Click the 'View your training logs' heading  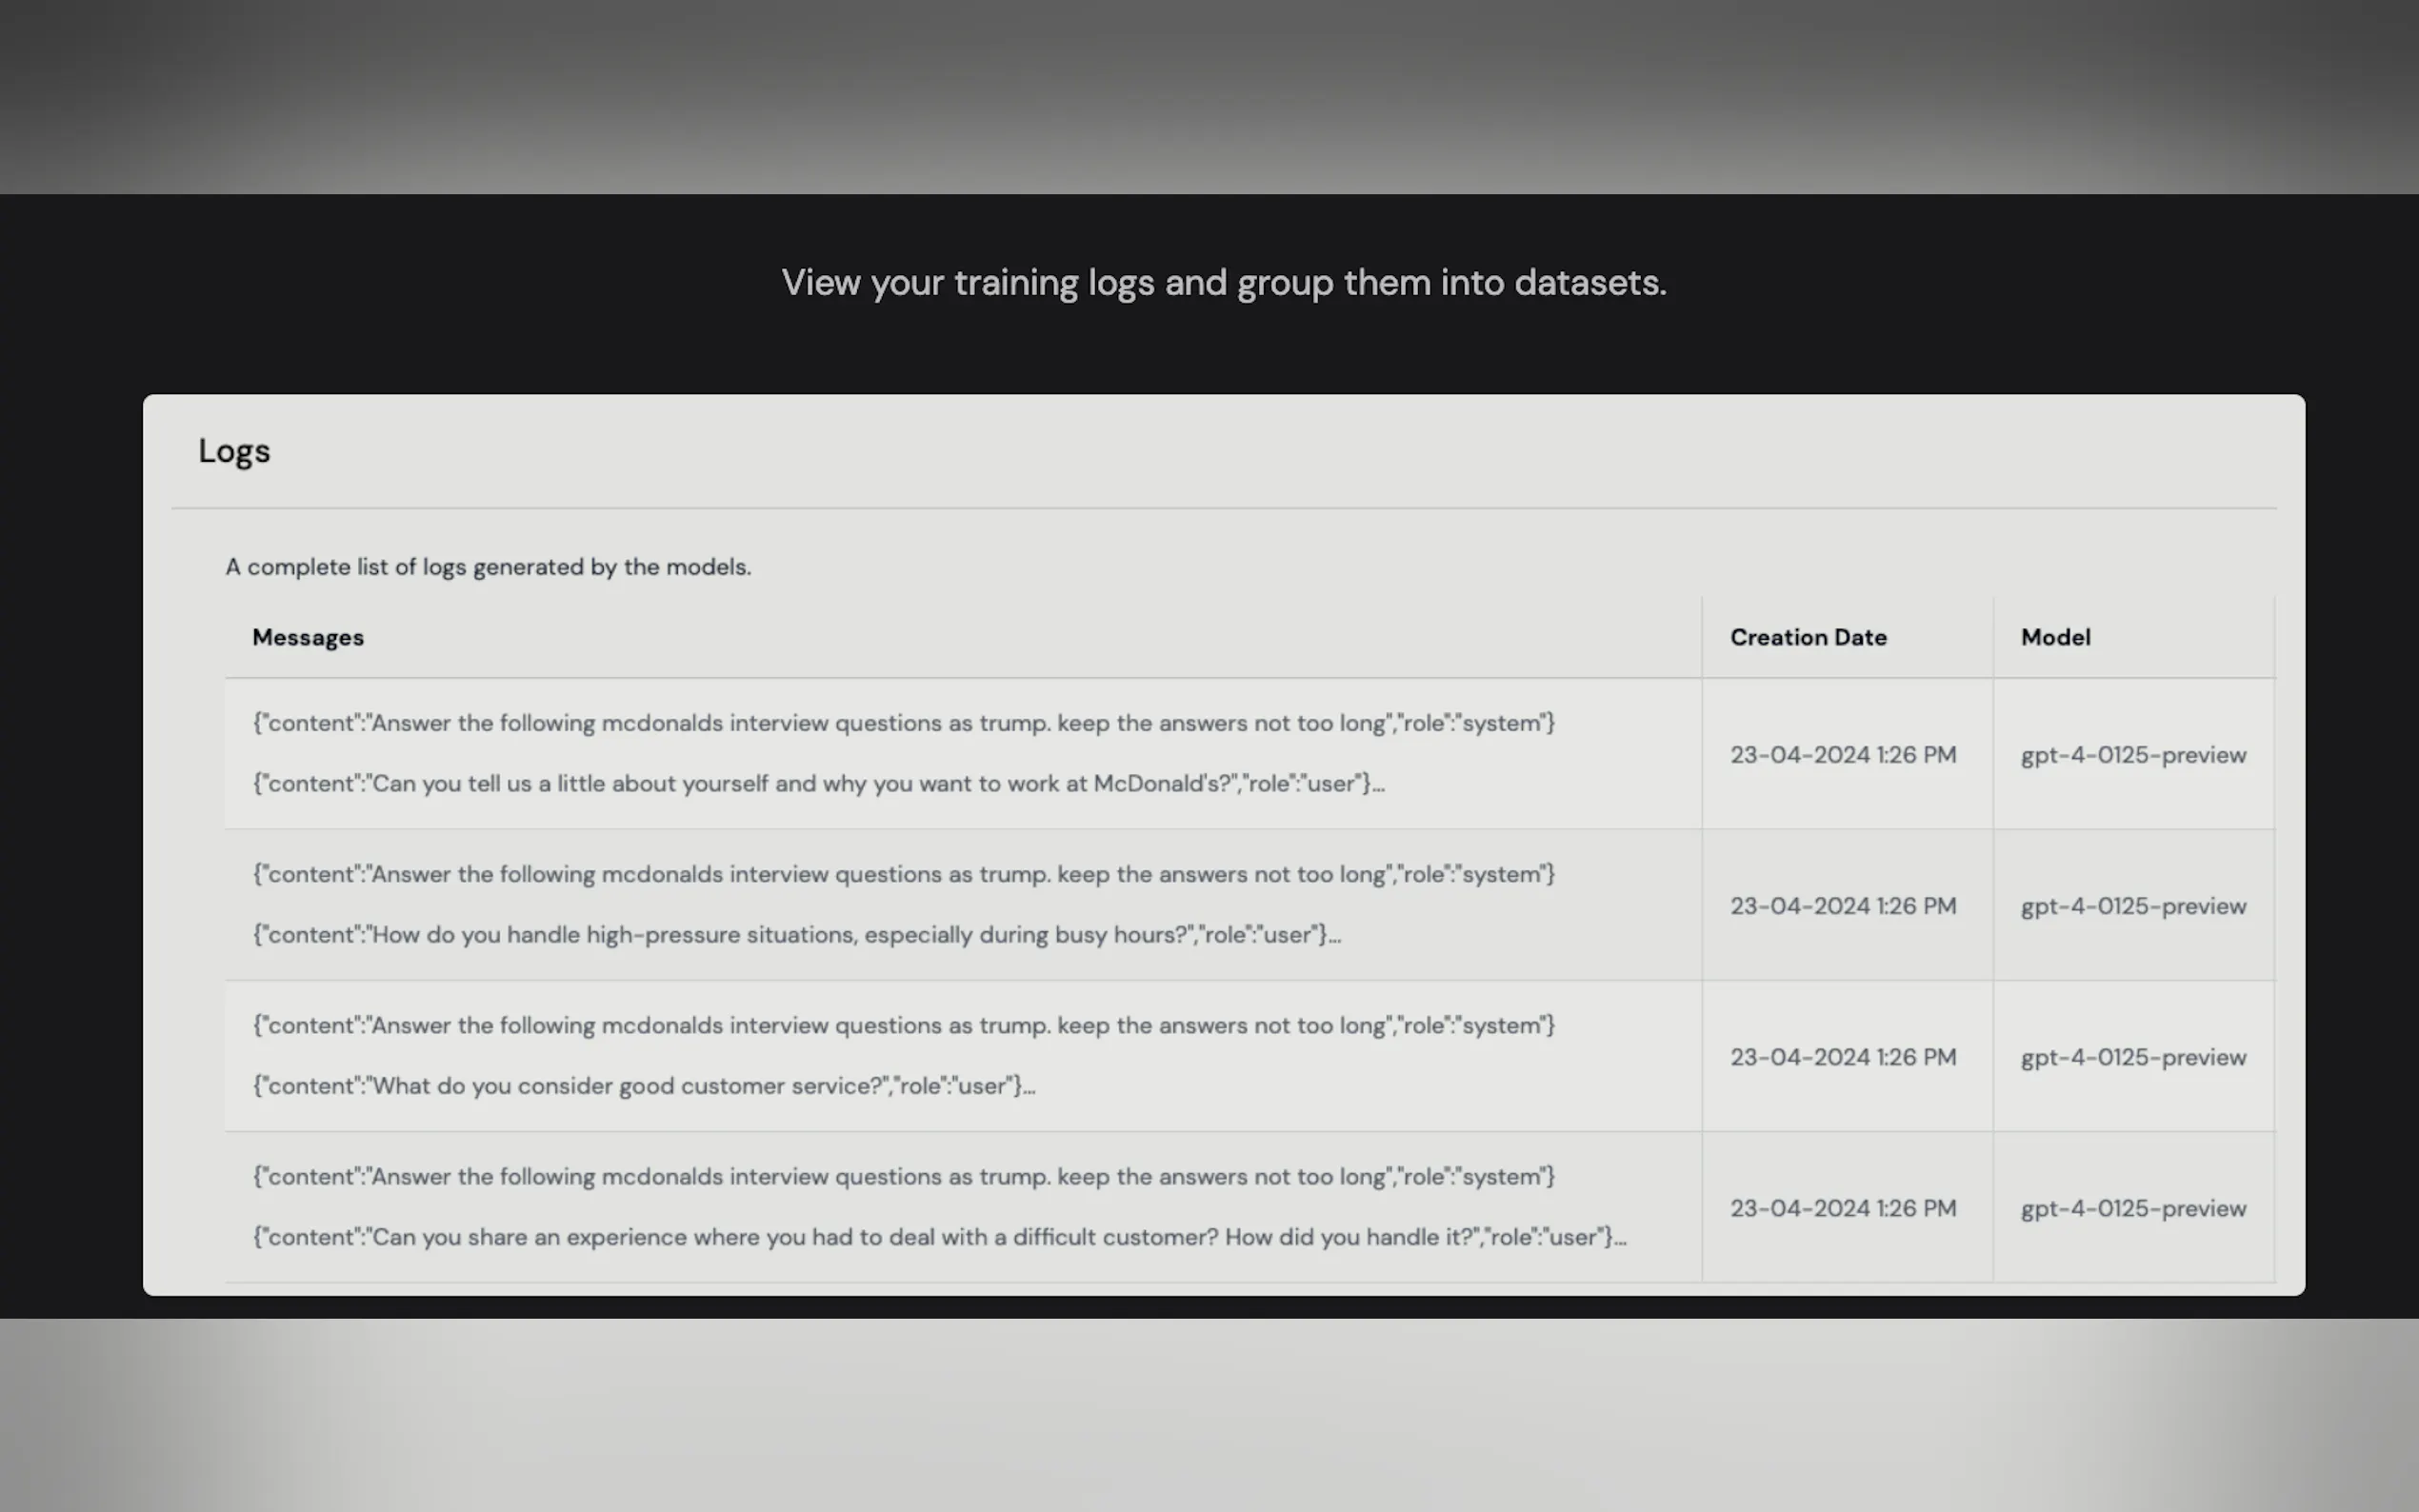[x=1223, y=283]
